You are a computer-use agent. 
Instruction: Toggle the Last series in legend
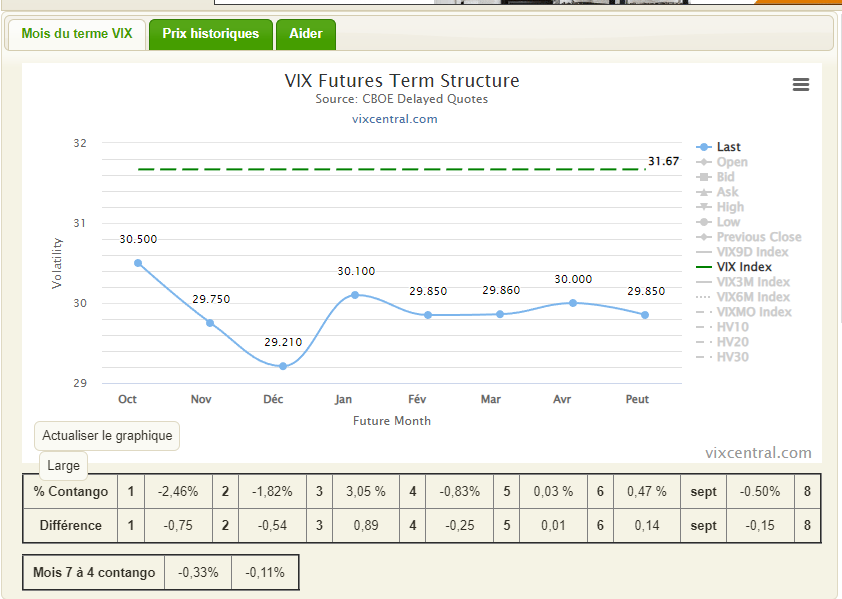718,147
